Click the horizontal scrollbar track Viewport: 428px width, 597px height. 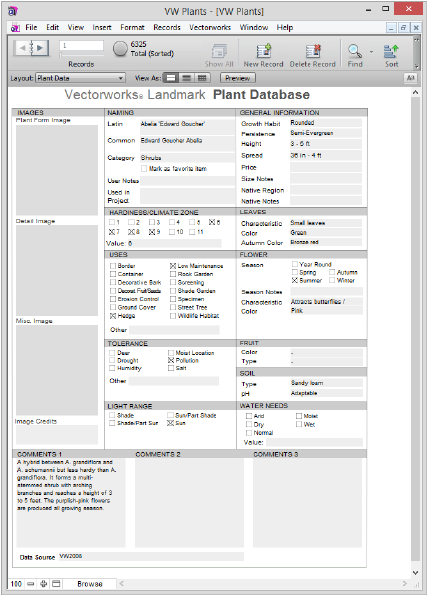263,583
